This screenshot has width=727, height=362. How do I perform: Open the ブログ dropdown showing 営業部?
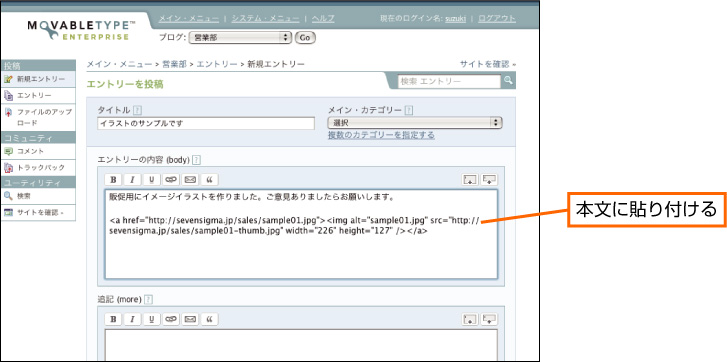(x=240, y=38)
